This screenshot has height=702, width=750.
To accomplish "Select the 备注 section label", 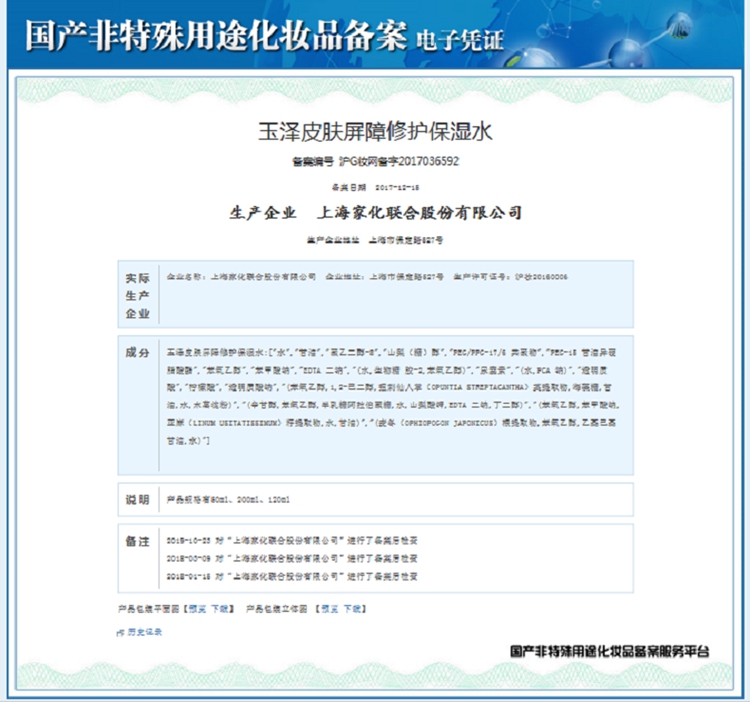I will click(137, 542).
